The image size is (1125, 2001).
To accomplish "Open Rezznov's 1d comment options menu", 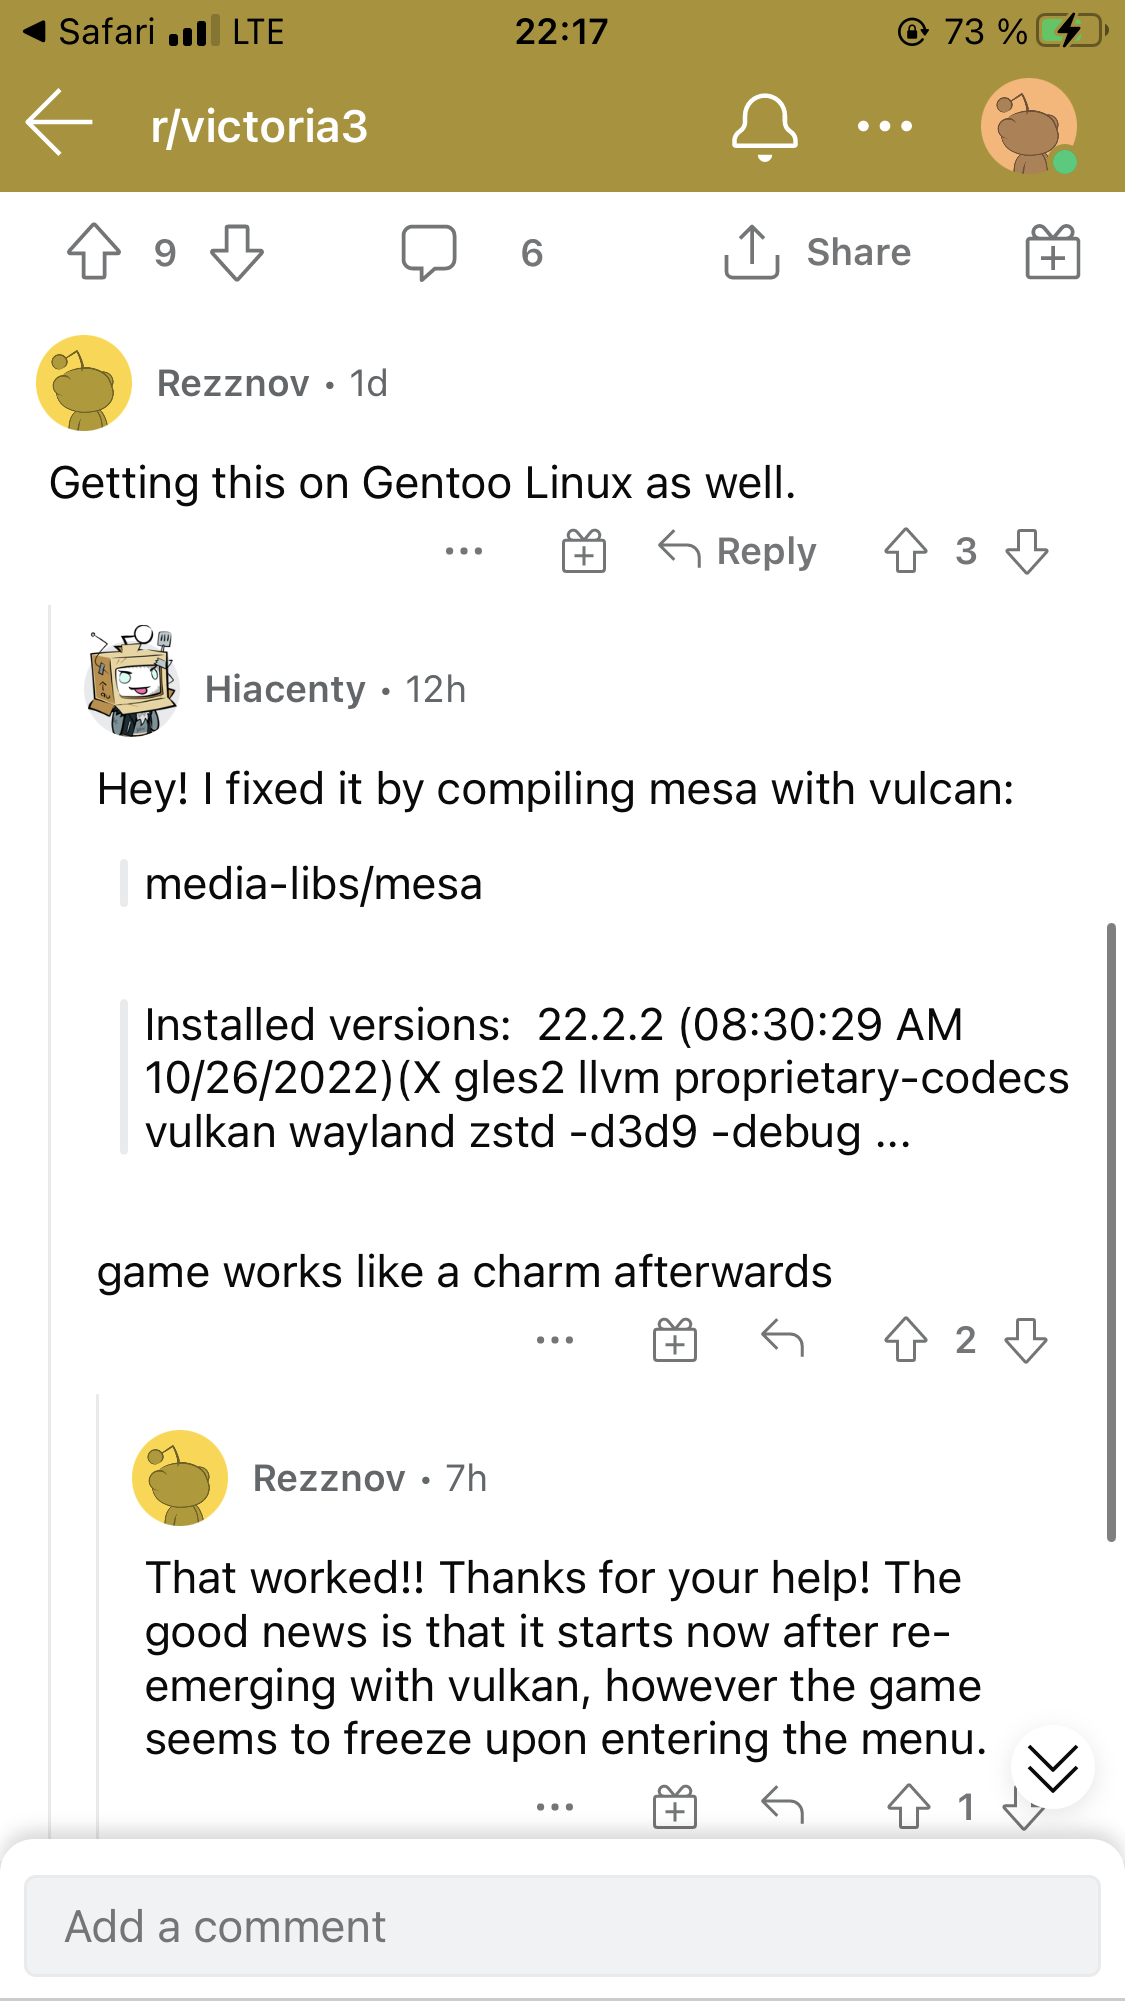I will click(464, 551).
